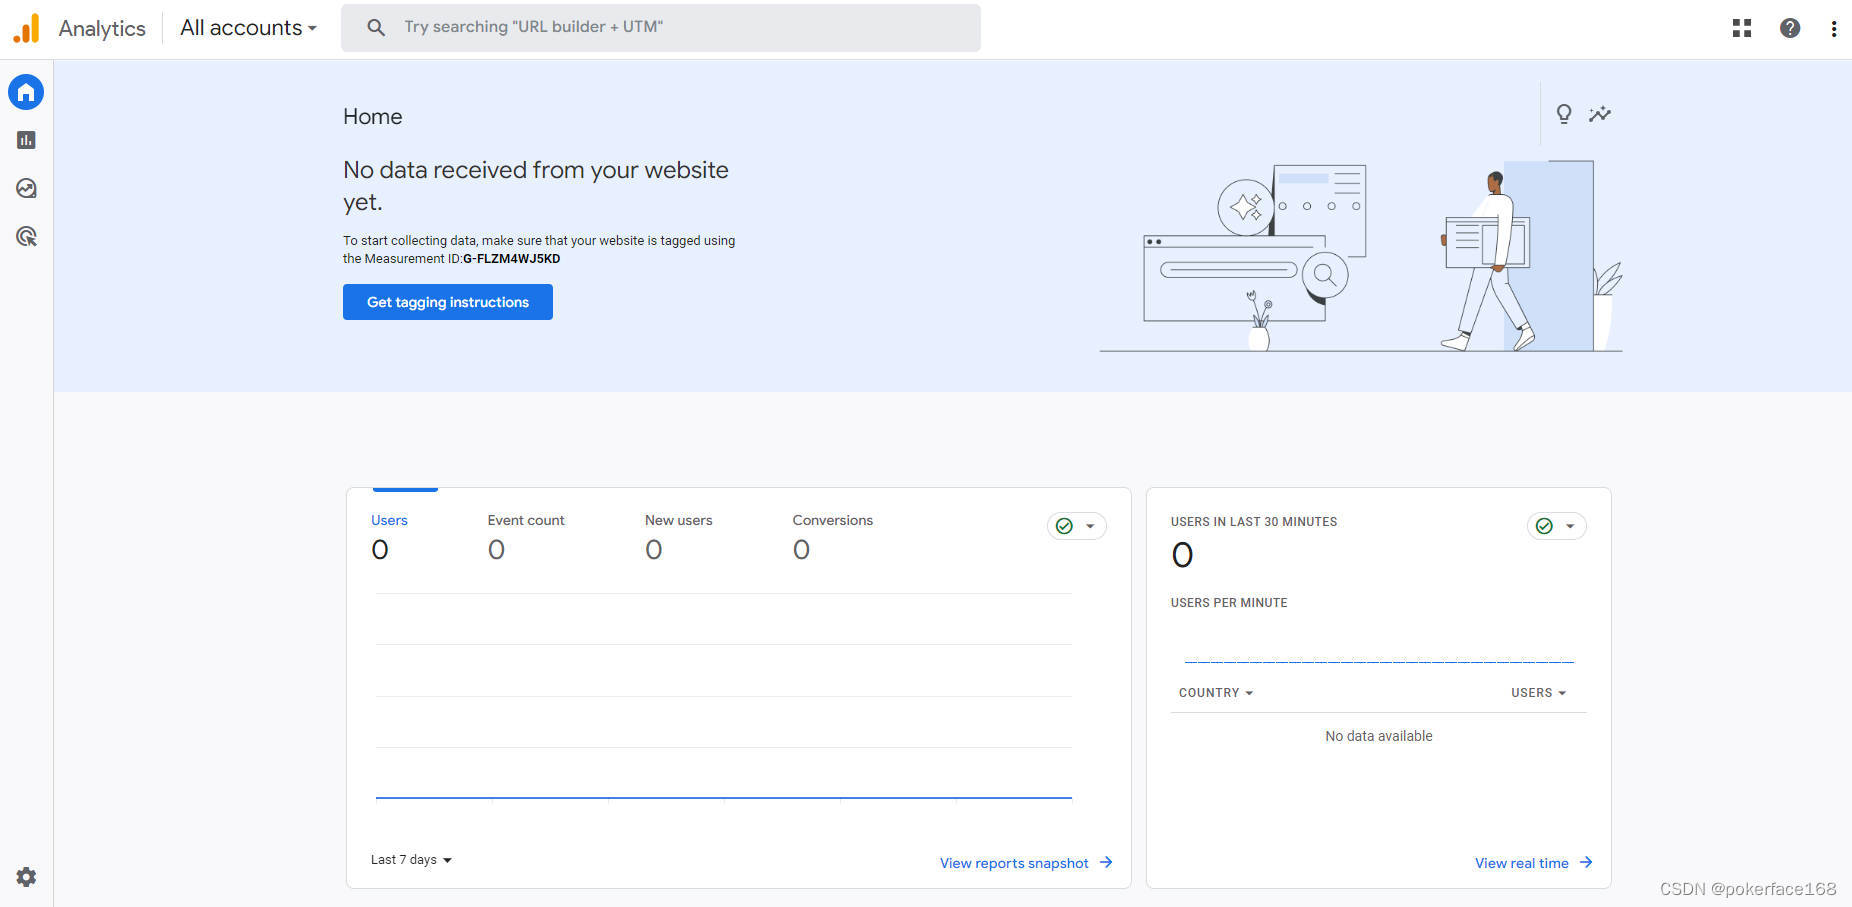Open the data quality dropdown on realtime card

1557,526
